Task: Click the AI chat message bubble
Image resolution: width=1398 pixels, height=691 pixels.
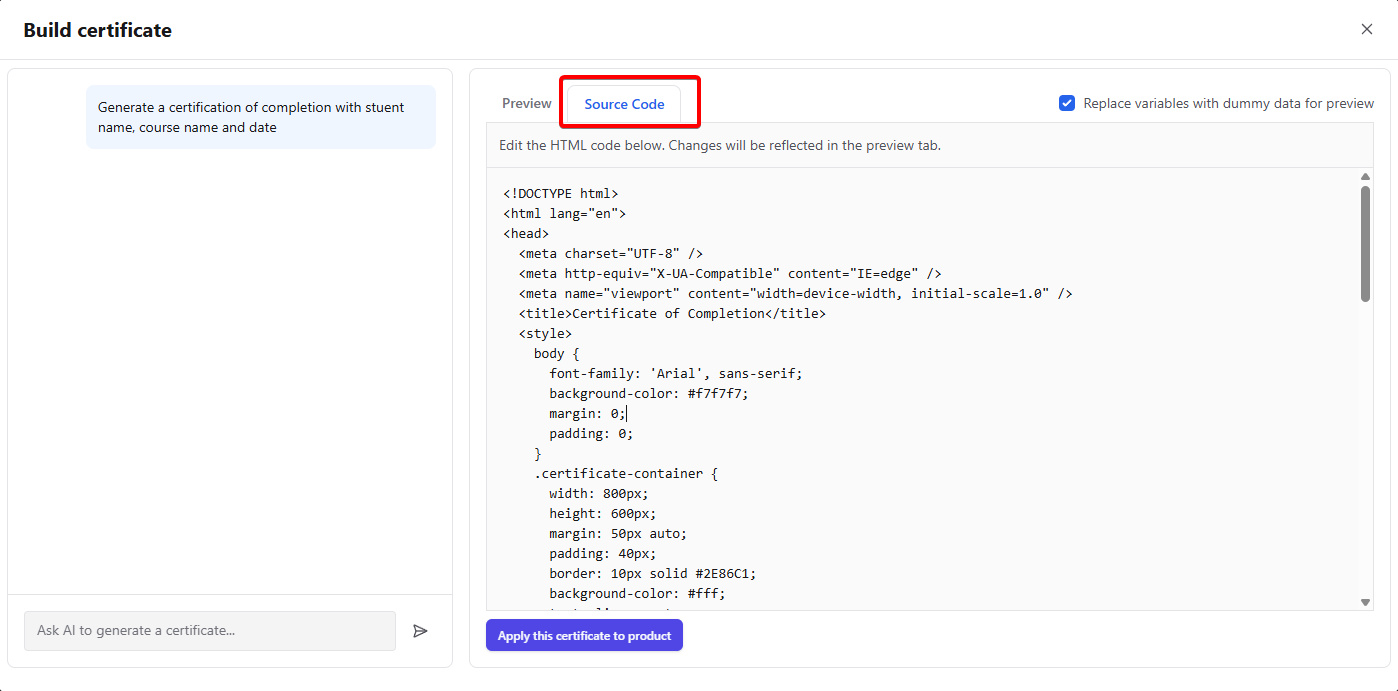Action: pyautogui.click(x=261, y=116)
